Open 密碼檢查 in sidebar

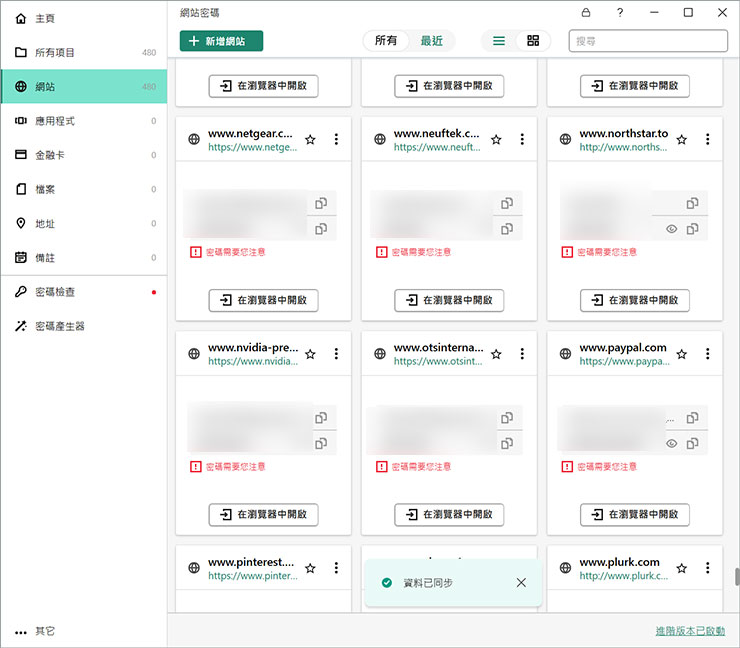click(84, 292)
